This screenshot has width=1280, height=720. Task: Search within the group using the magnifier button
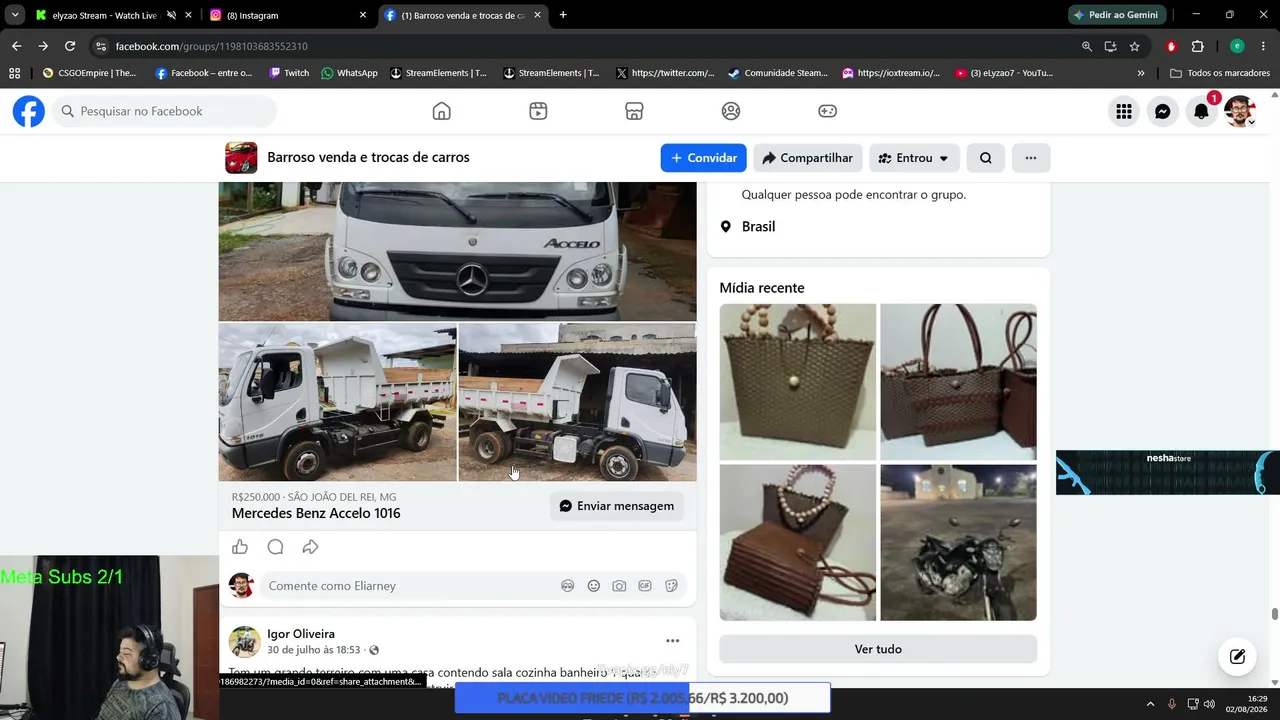(x=986, y=158)
